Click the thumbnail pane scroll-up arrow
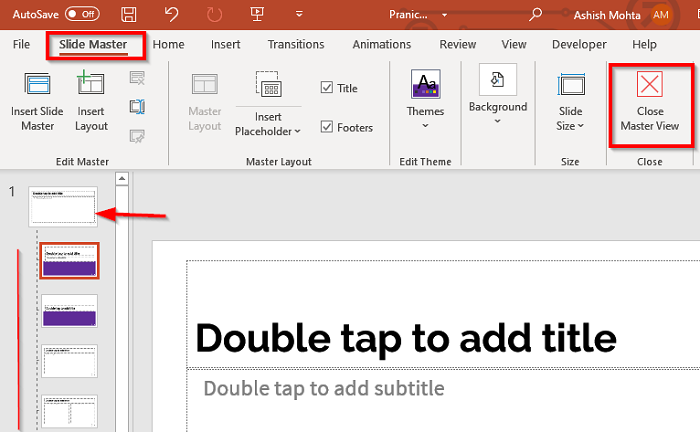Image resolution: width=700 pixels, height=432 pixels. point(123,180)
